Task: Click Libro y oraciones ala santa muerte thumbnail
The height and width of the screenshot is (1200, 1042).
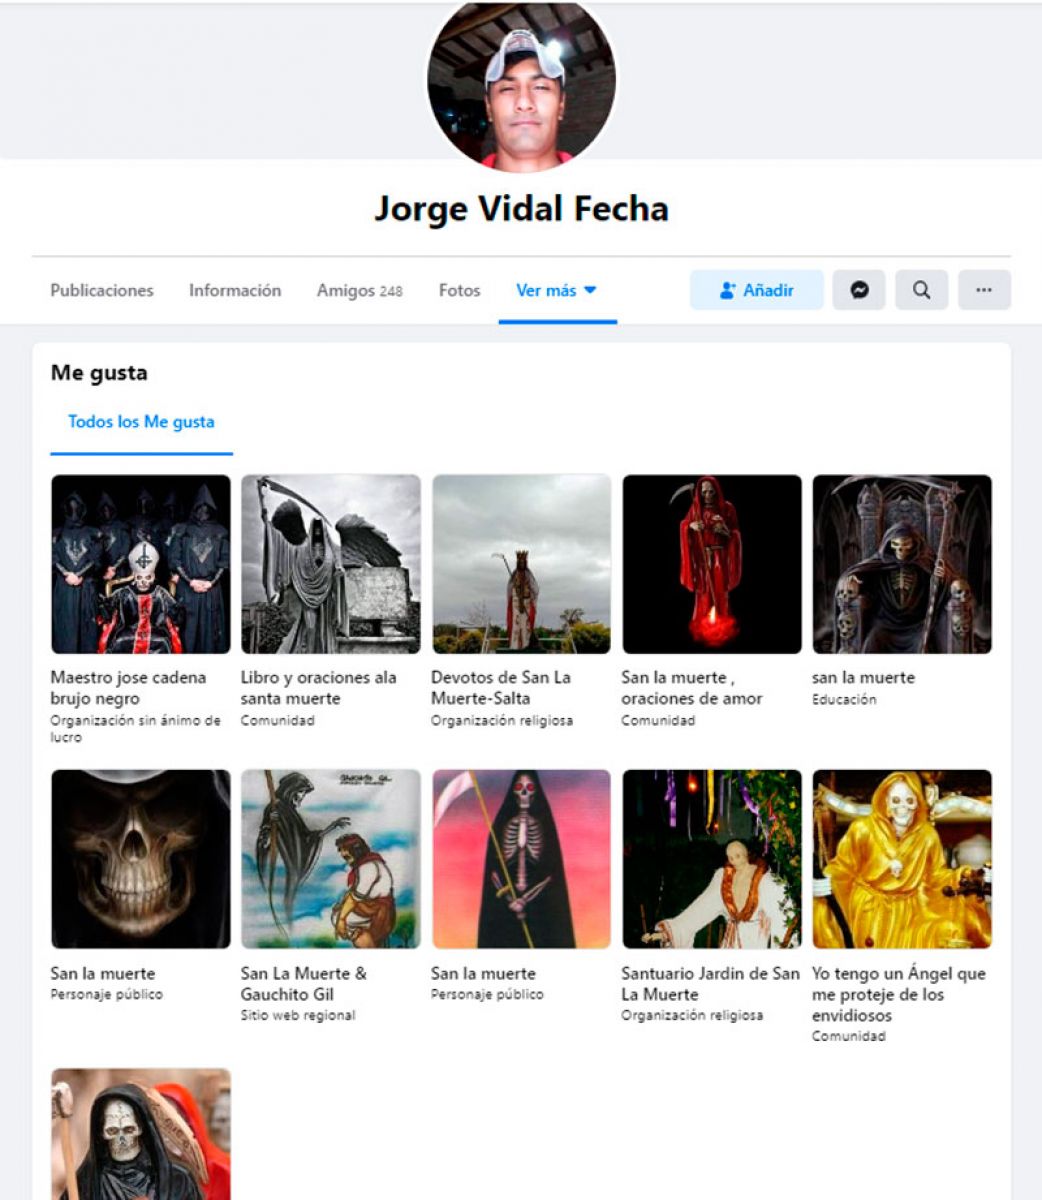Action: click(331, 564)
